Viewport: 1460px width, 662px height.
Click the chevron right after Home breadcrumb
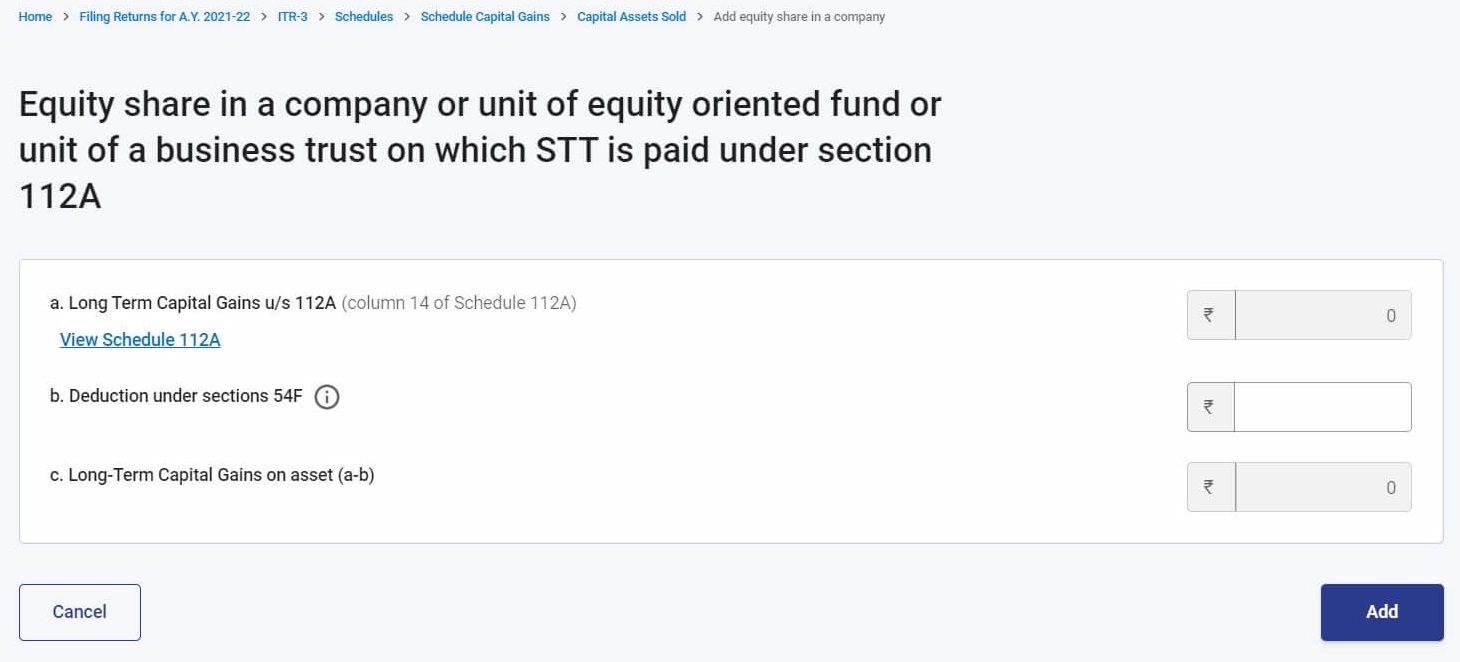point(66,17)
